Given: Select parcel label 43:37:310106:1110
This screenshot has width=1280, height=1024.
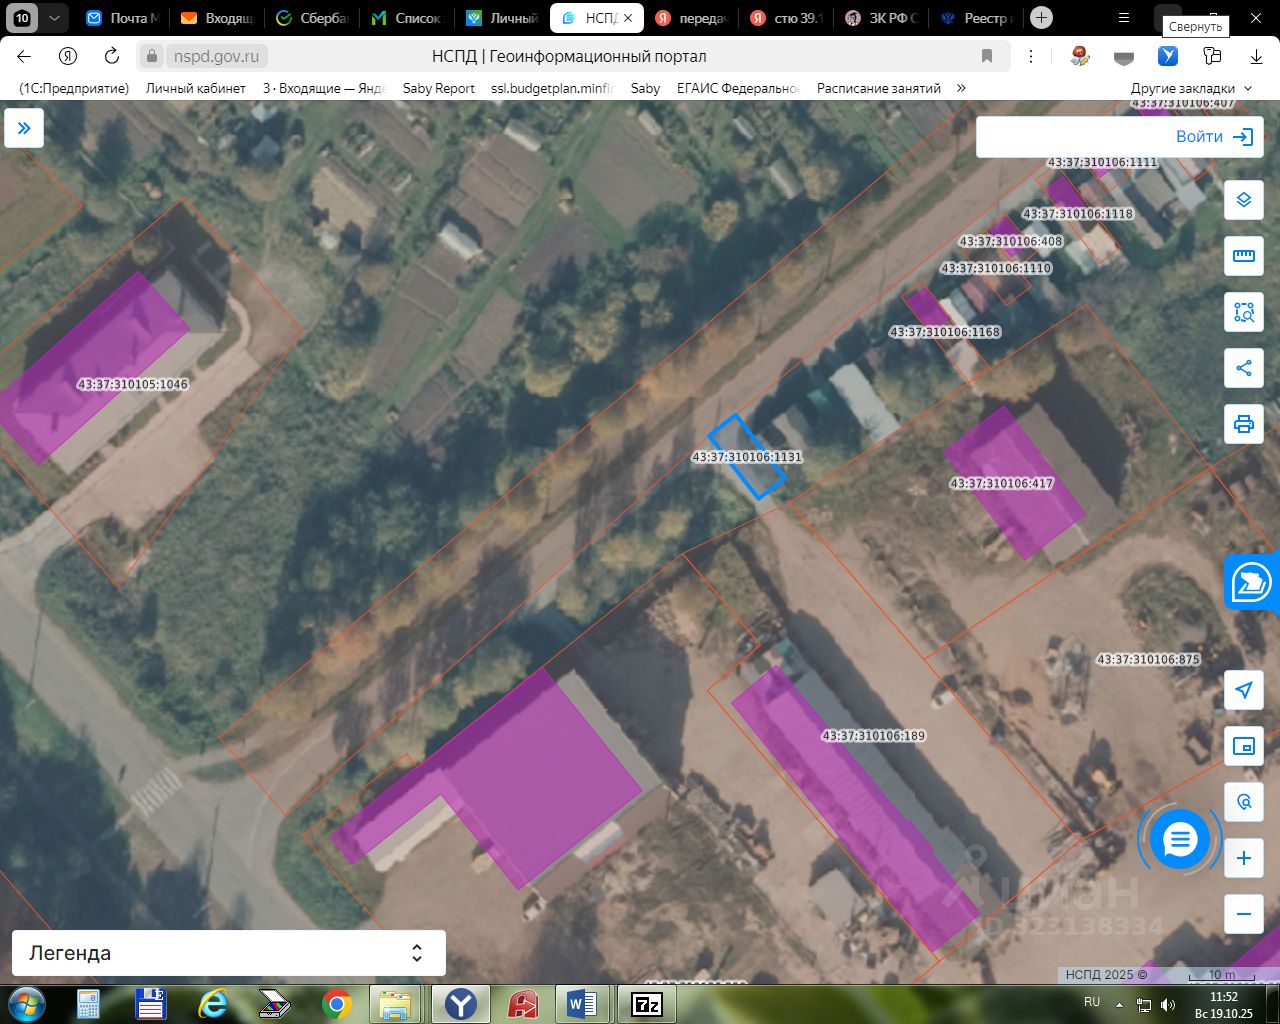Looking at the screenshot, I should tap(996, 269).
